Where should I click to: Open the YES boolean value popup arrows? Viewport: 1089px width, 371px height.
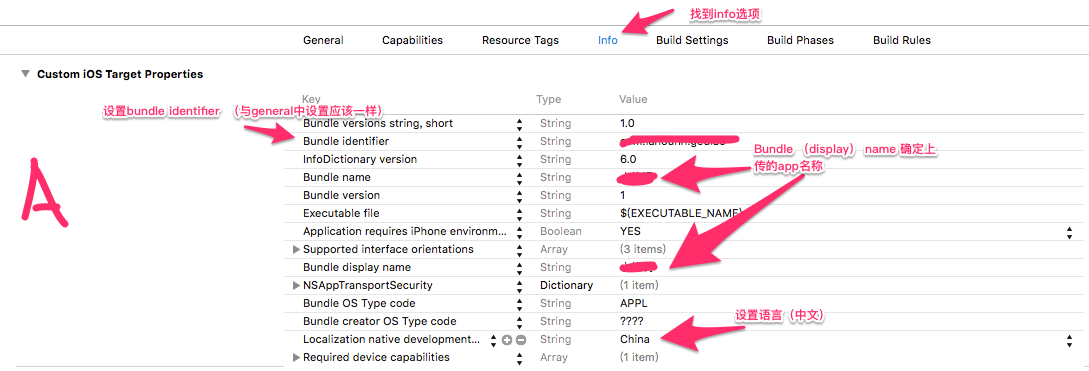click(x=1069, y=232)
